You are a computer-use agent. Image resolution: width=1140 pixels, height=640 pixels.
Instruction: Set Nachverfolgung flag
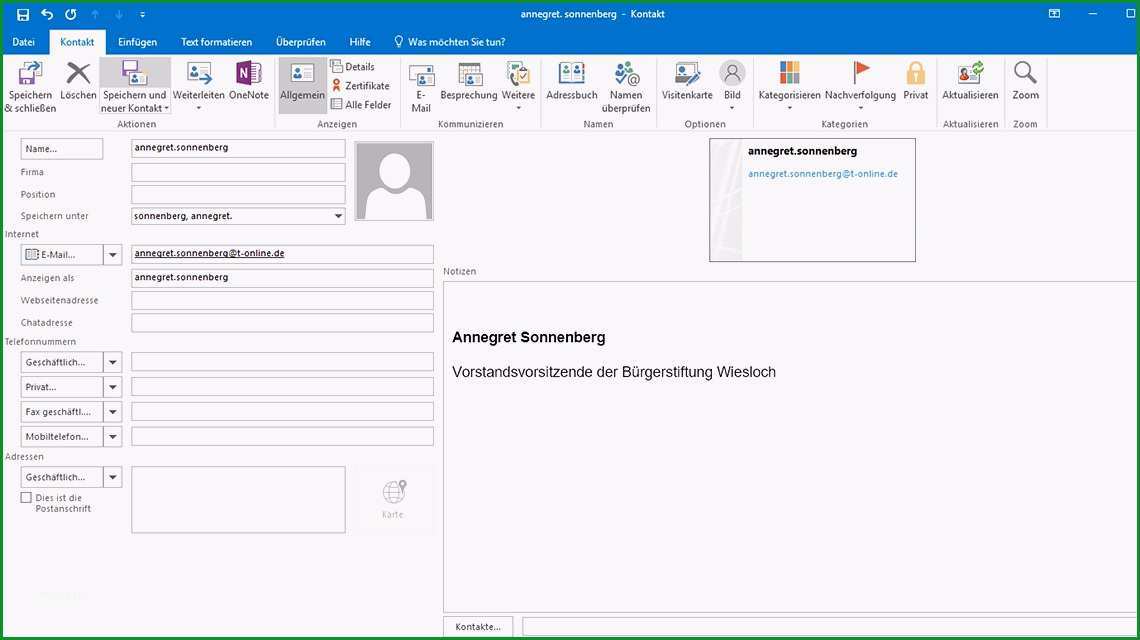click(860, 87)
